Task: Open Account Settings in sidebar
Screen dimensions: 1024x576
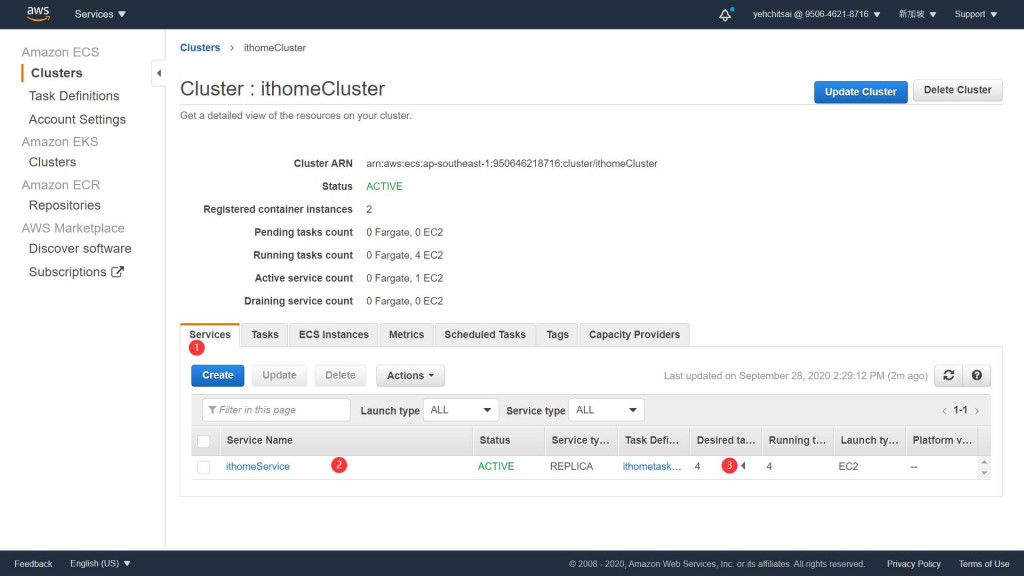Action: [x=77, y=120]
